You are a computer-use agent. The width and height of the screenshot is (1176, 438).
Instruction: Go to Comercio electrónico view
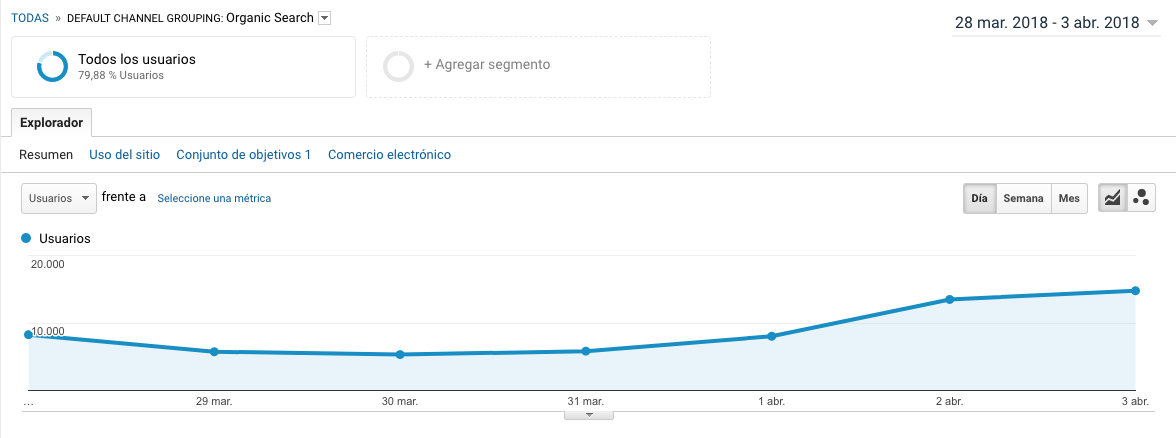tap(389, 155)
